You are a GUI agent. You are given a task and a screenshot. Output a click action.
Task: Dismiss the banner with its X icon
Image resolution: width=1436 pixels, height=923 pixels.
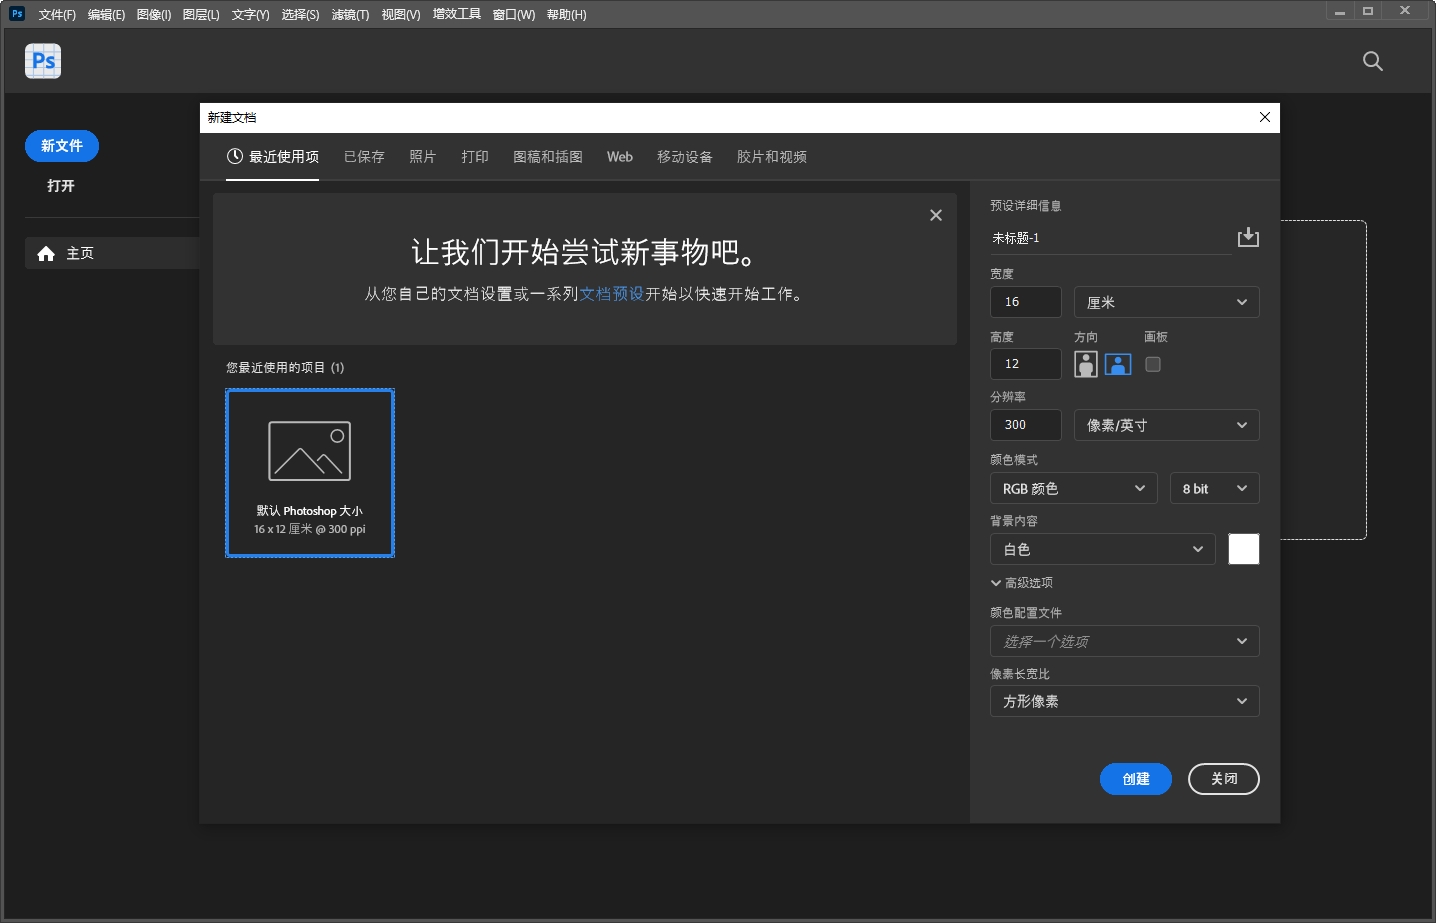click(935, 215)
